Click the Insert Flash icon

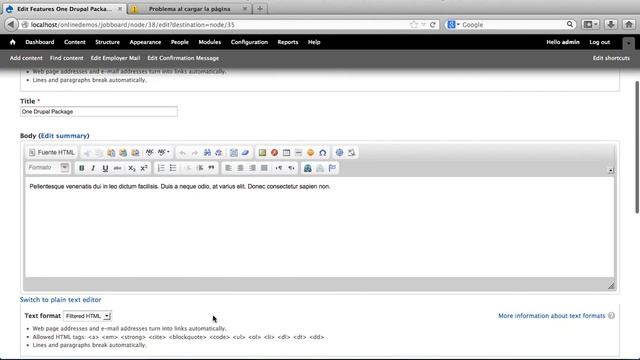point(274,153)
